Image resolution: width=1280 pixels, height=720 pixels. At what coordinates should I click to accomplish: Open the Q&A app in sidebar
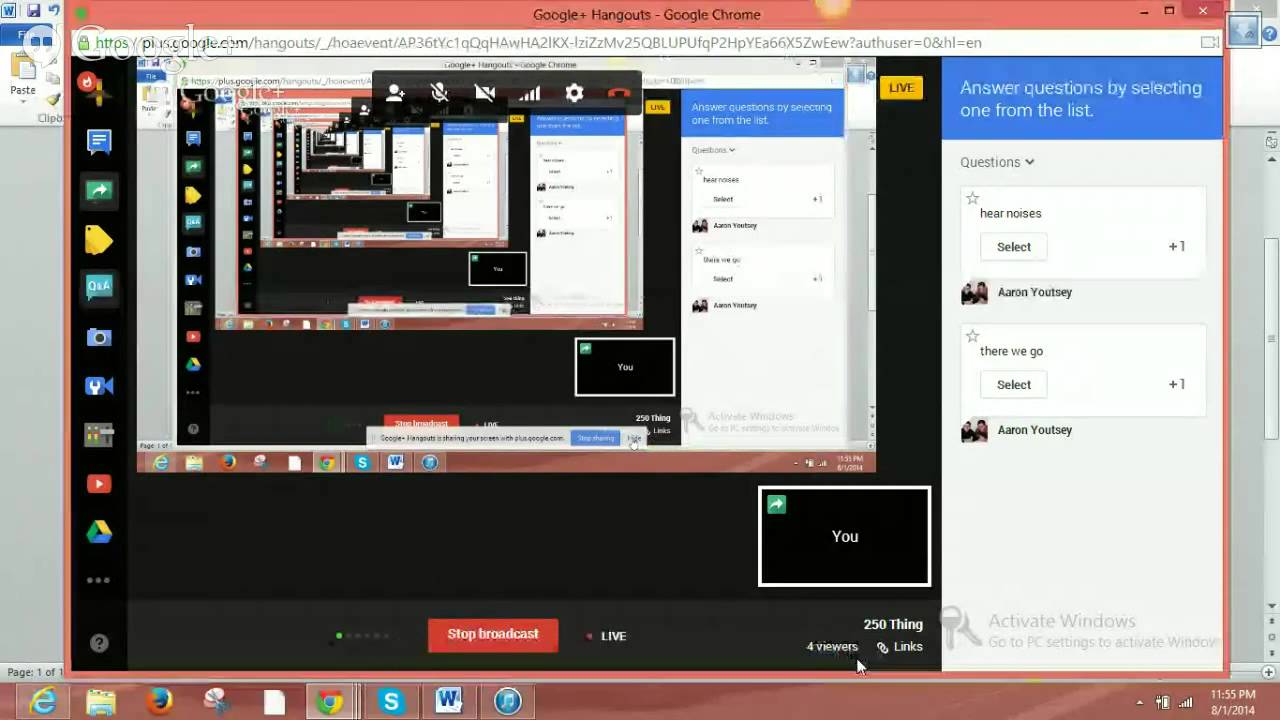99,287
